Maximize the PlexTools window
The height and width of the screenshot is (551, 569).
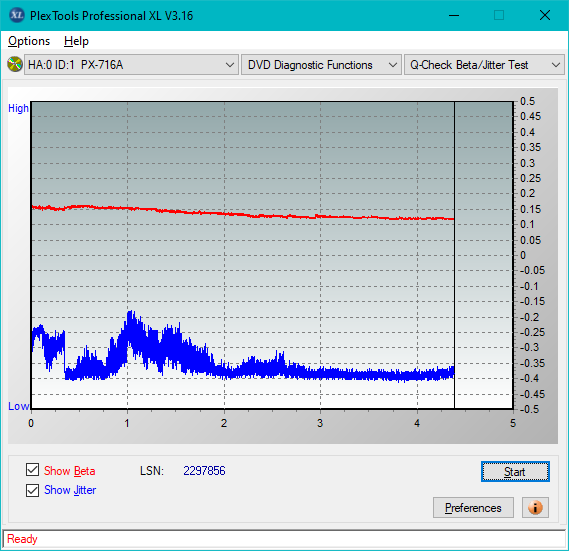pyautogui.click(x=499, y=15)
